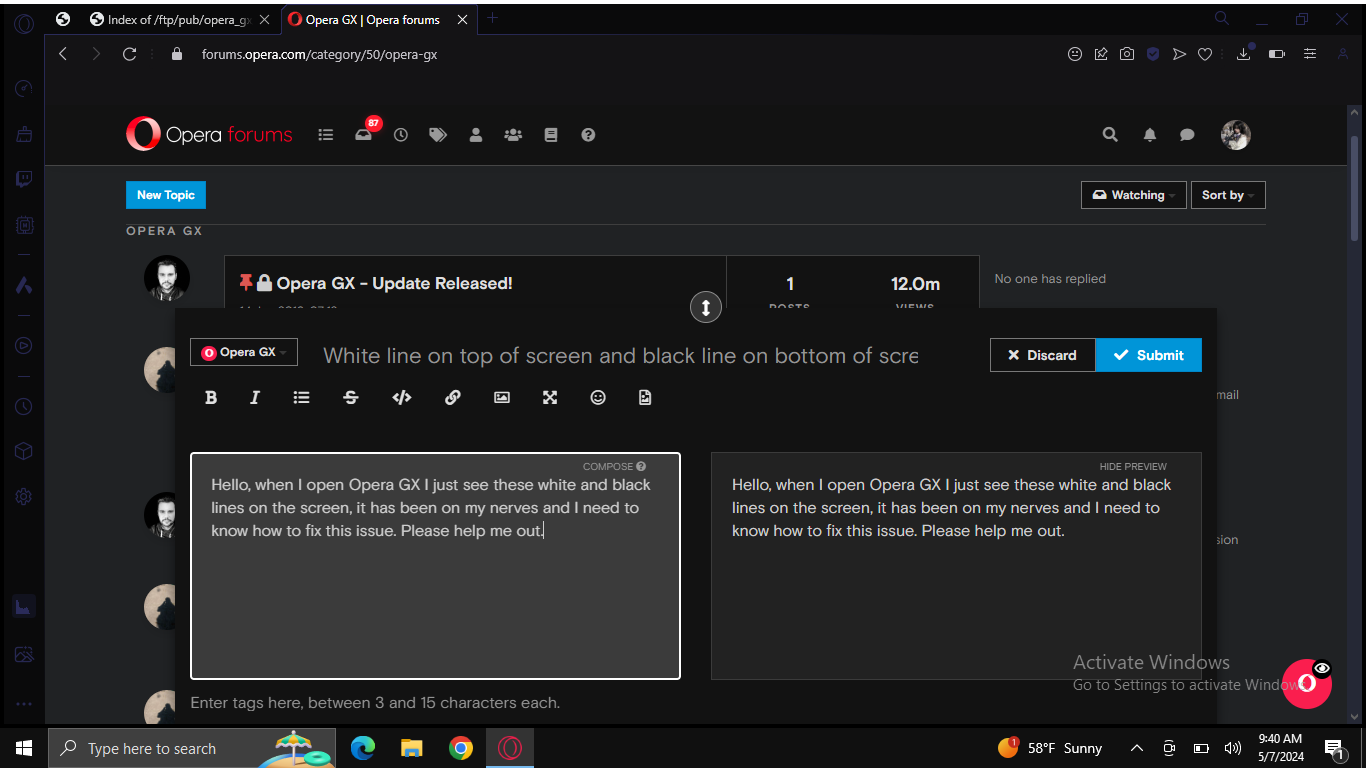Open the help question-mark icon

(588, 135)
